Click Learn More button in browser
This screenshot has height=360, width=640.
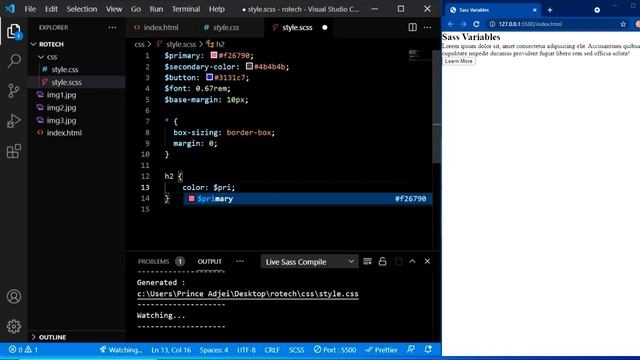click(x=459, y=61)
